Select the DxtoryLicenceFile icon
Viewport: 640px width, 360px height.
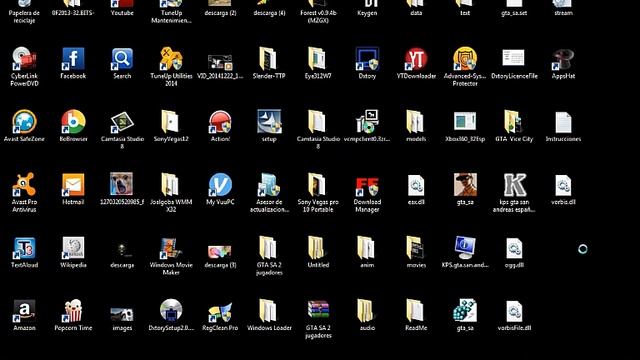(x=513, y=58)
